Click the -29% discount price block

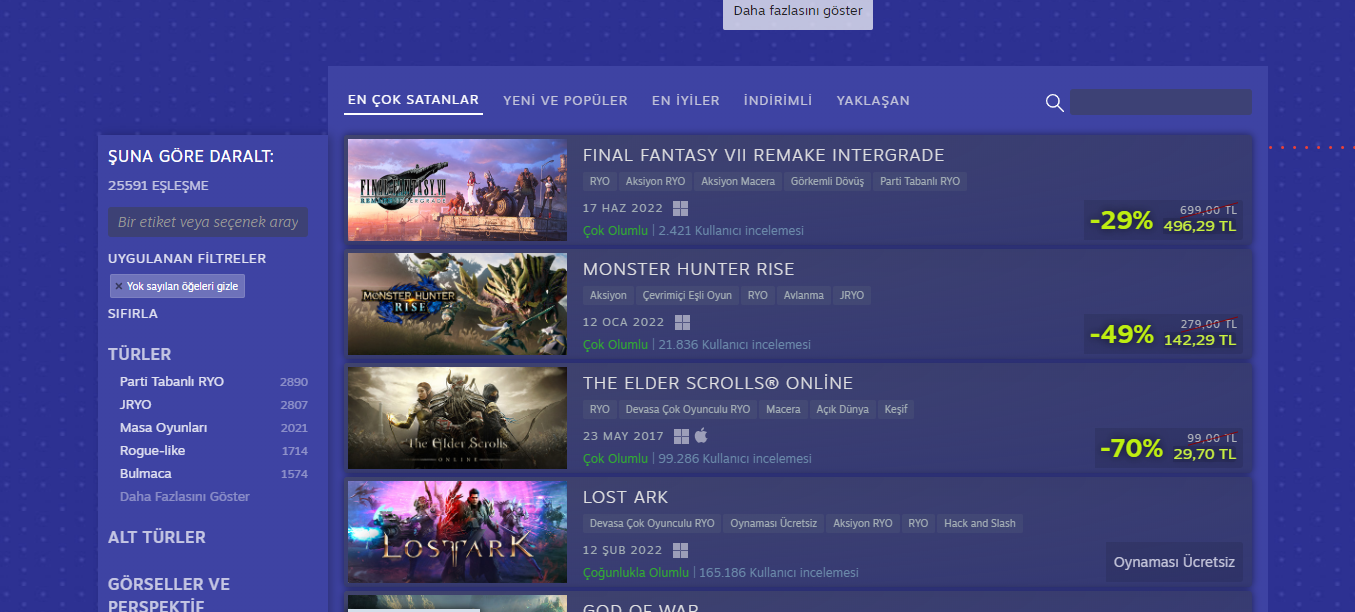[x=1164, y=220]
